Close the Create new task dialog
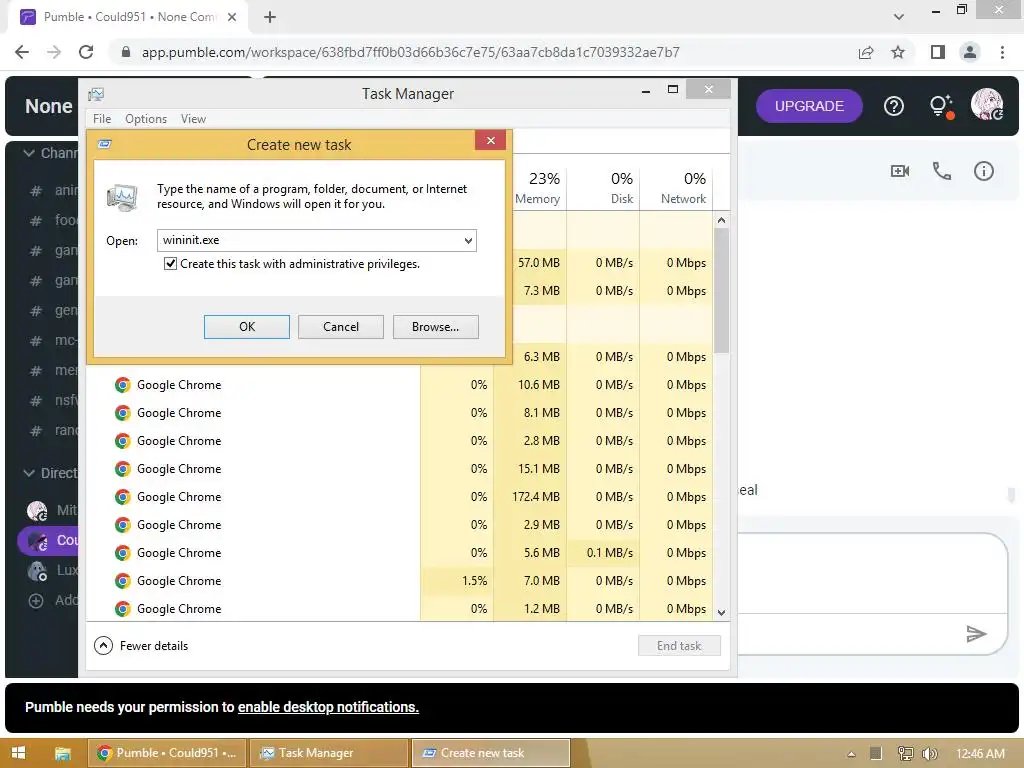The height and width of the screenshot is (768, 1024). [490, 140]
